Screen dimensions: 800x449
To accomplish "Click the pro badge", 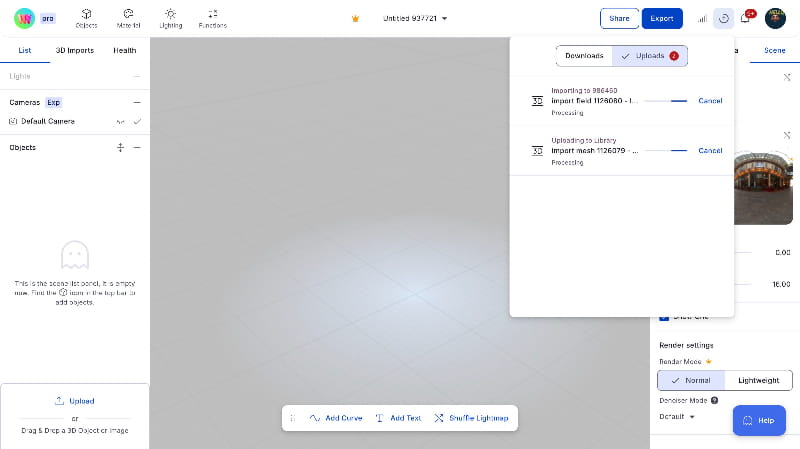I will coord(47,18).
